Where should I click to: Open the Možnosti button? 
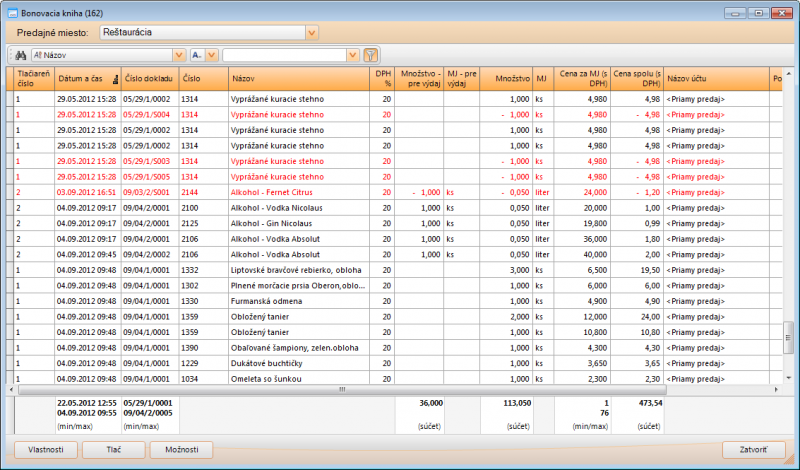[x=181, y=450]
